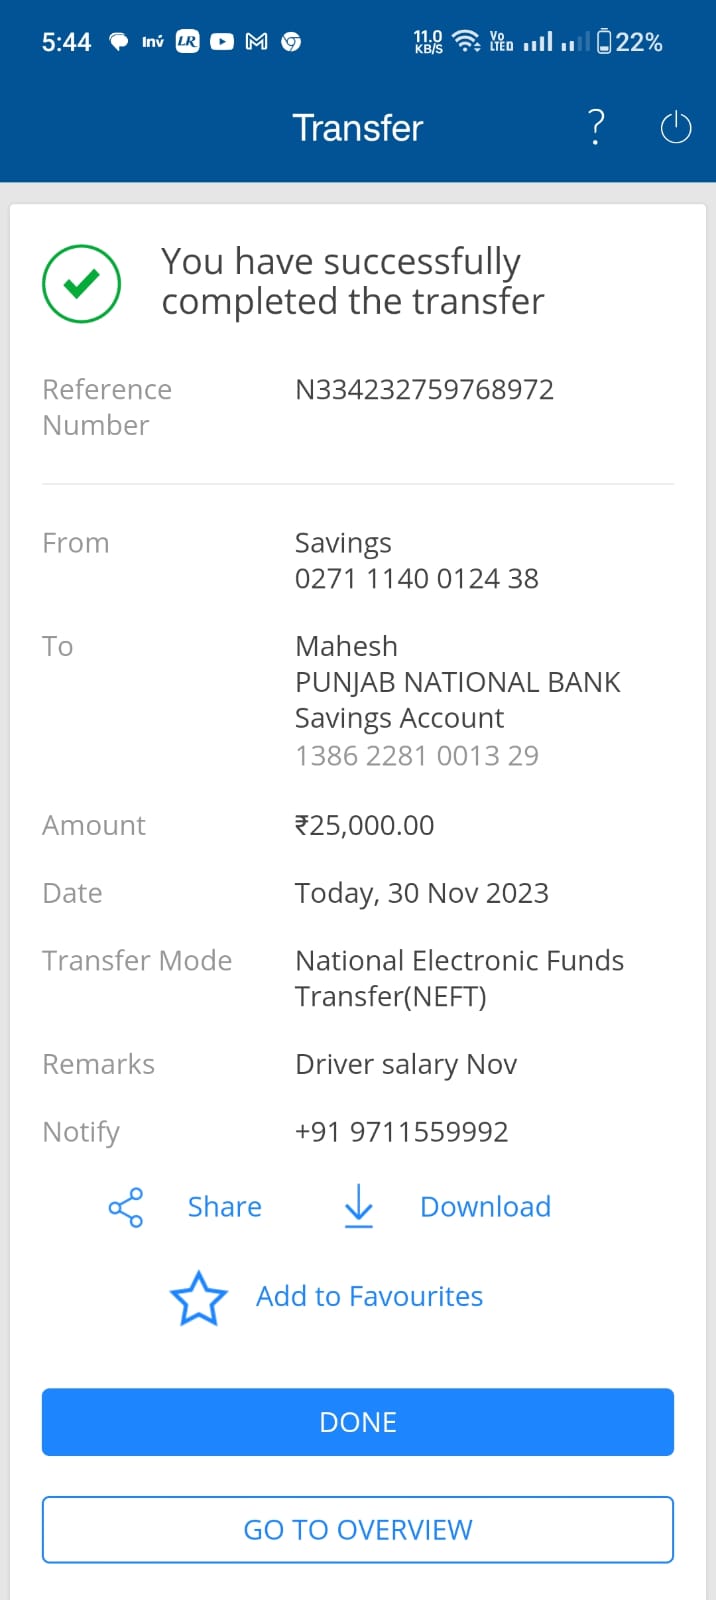Tap the green success checkmark icon
The height and width of the screenshot is (1600, 716).
coord(81,284)
